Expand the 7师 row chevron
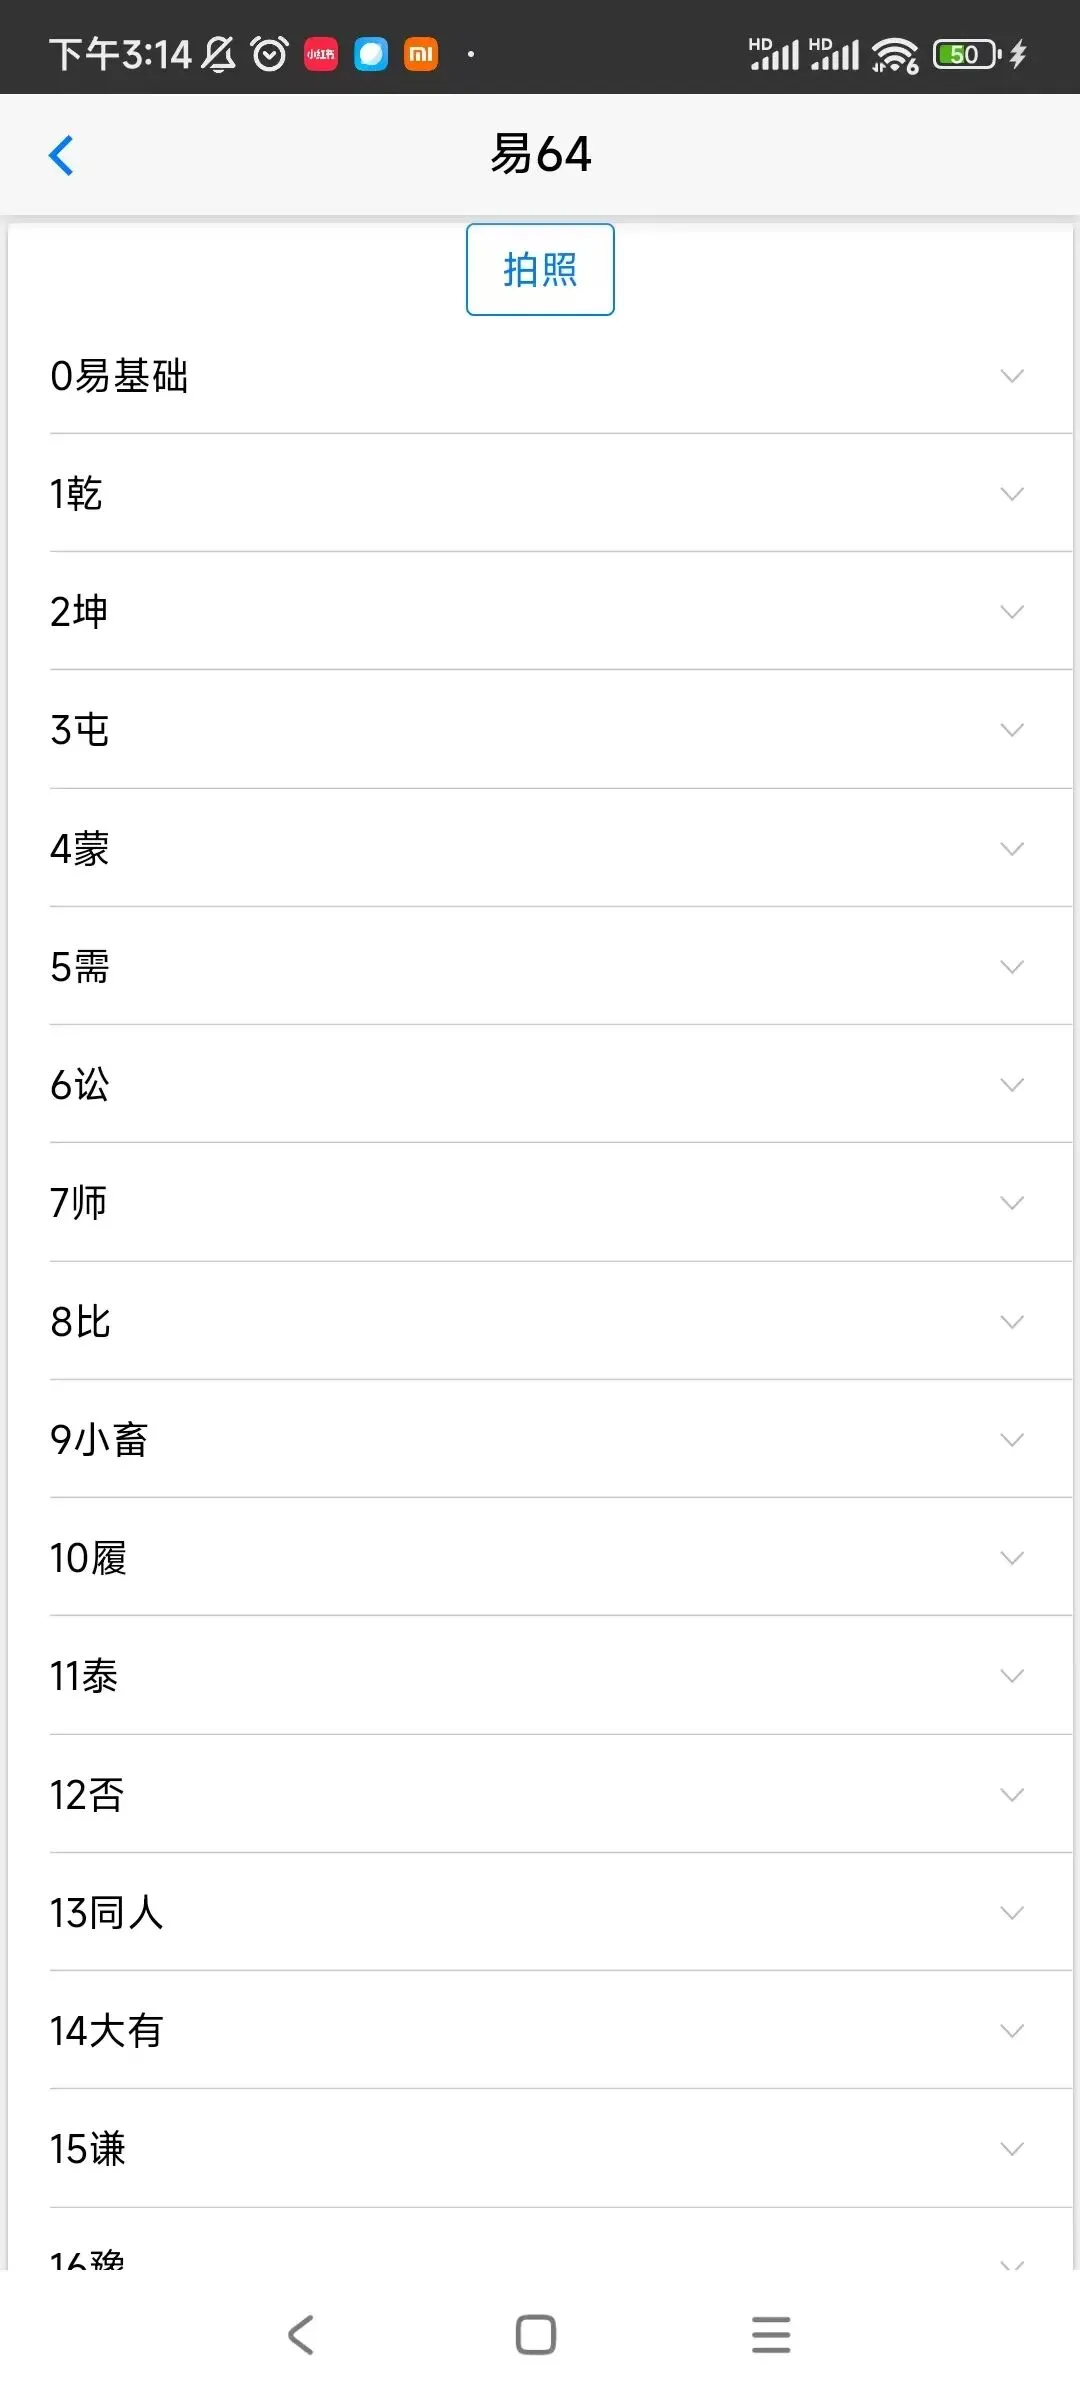The height and width of the screenshot is (2400, 1080). click(x=1012, y=1203)
